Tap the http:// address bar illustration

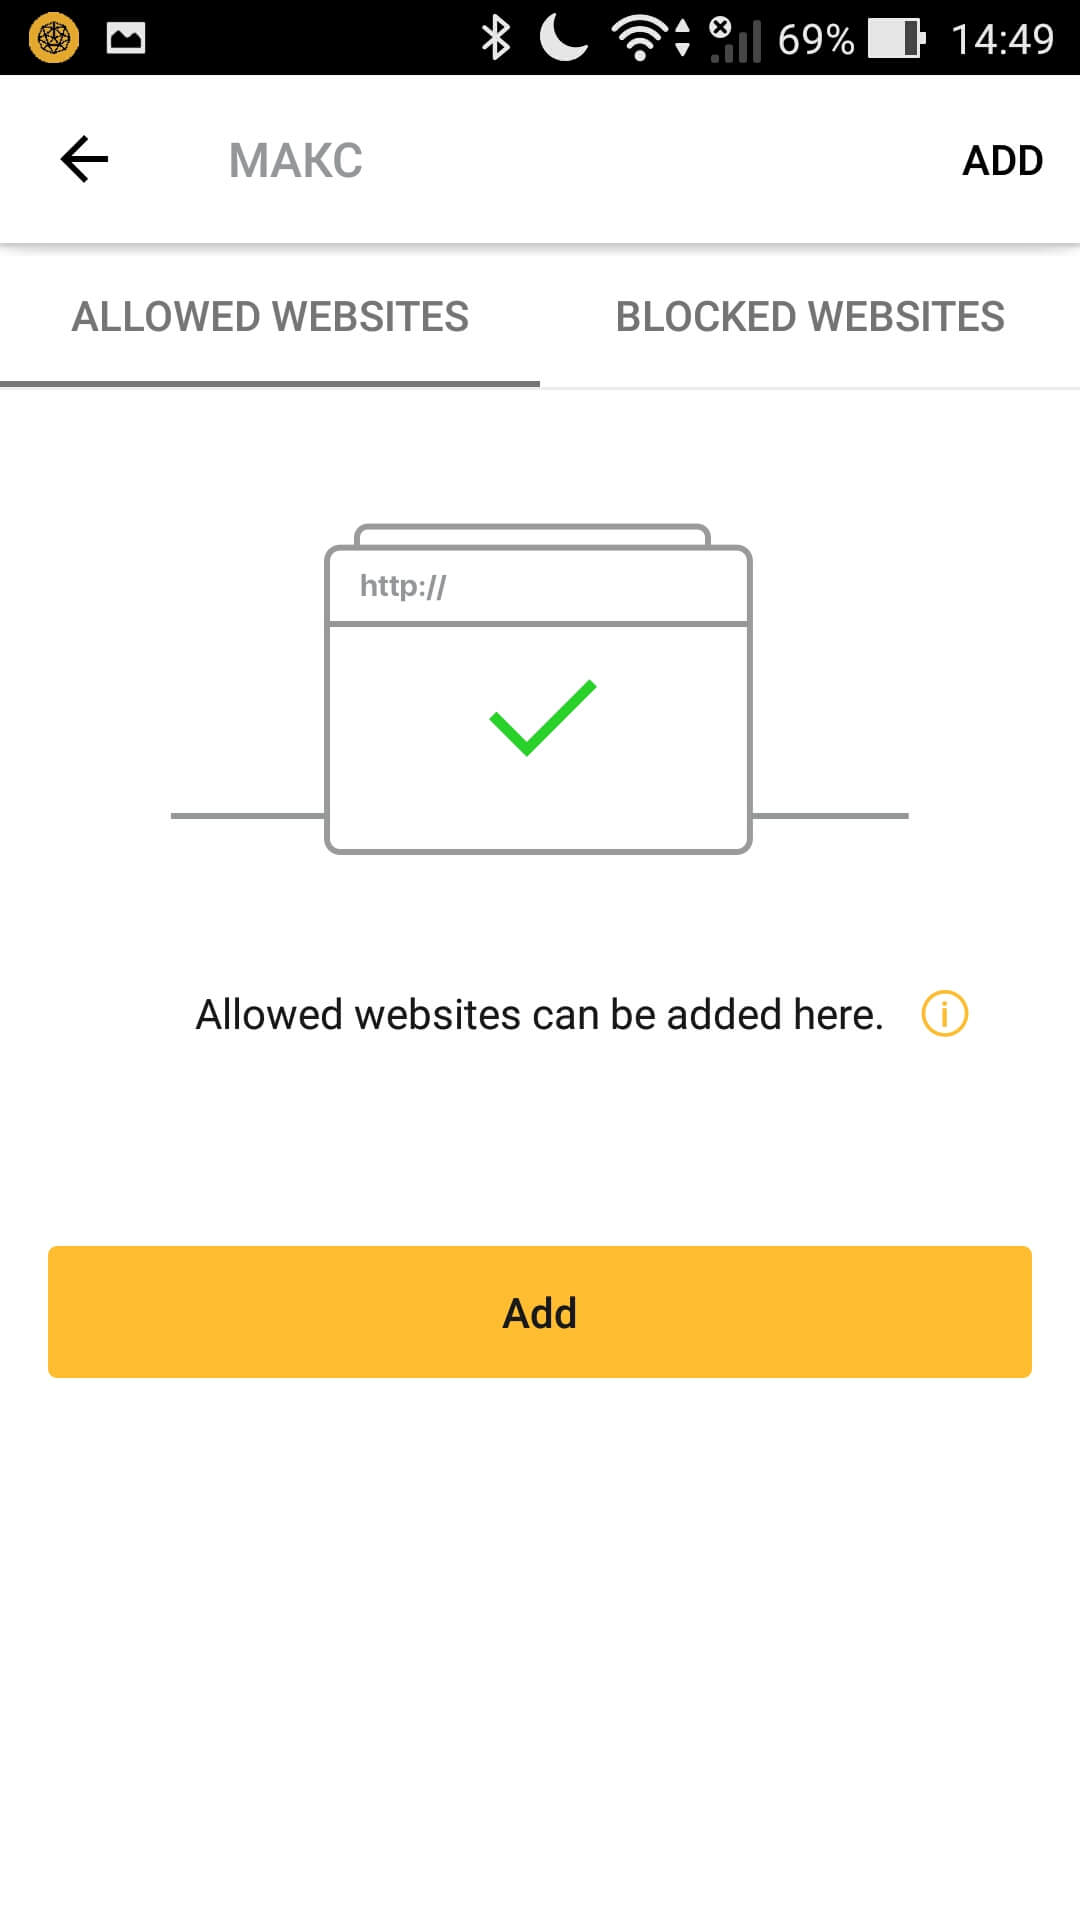click(538, 586)
